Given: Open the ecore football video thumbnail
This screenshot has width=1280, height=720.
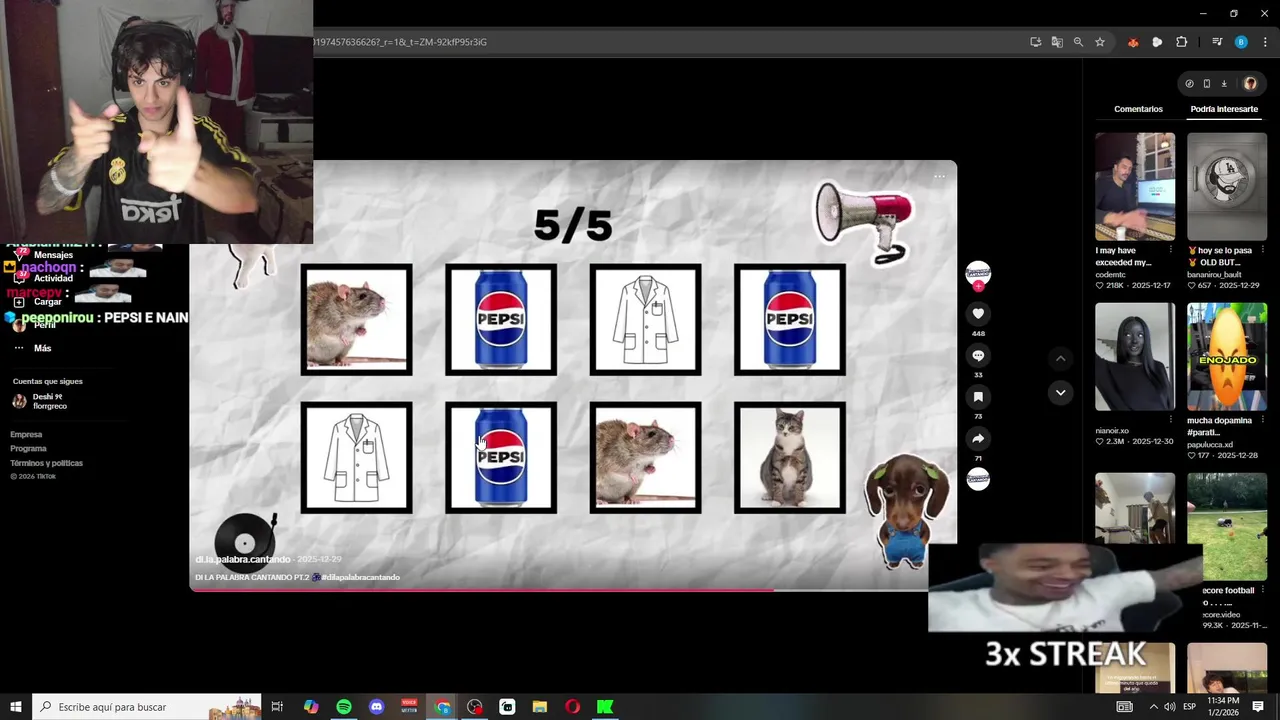Looking at the screenshot, I should click(1227, 527).
